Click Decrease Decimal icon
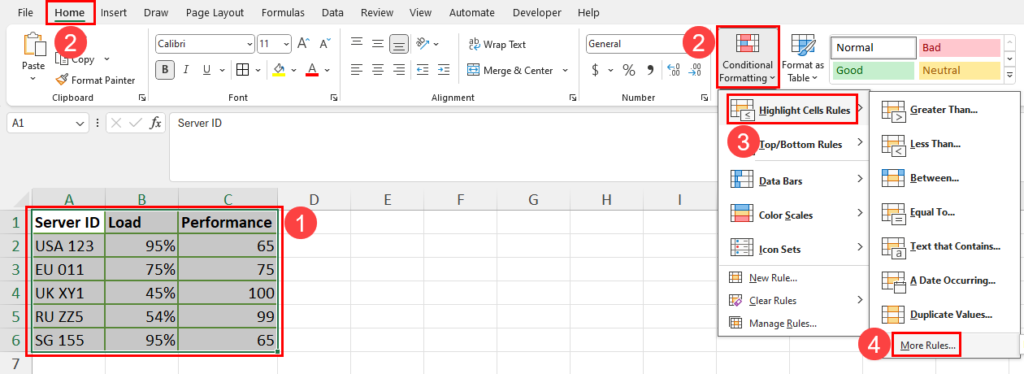The width and height of the screenshot is (1024, 374). point(696,70)
